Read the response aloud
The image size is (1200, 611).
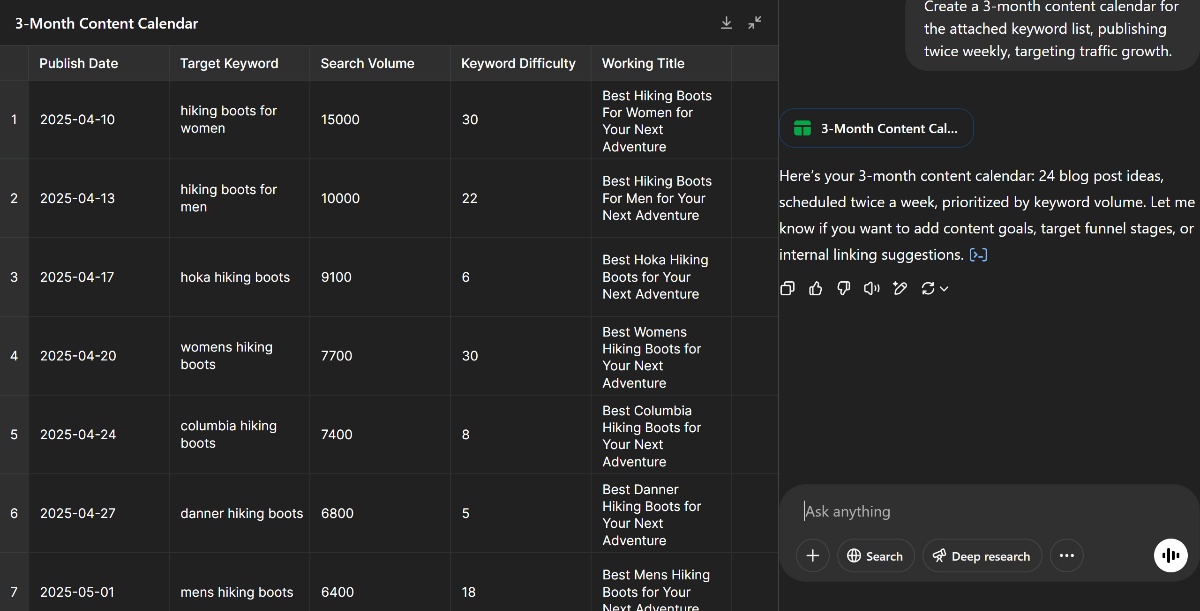click(x=871, y=288)
